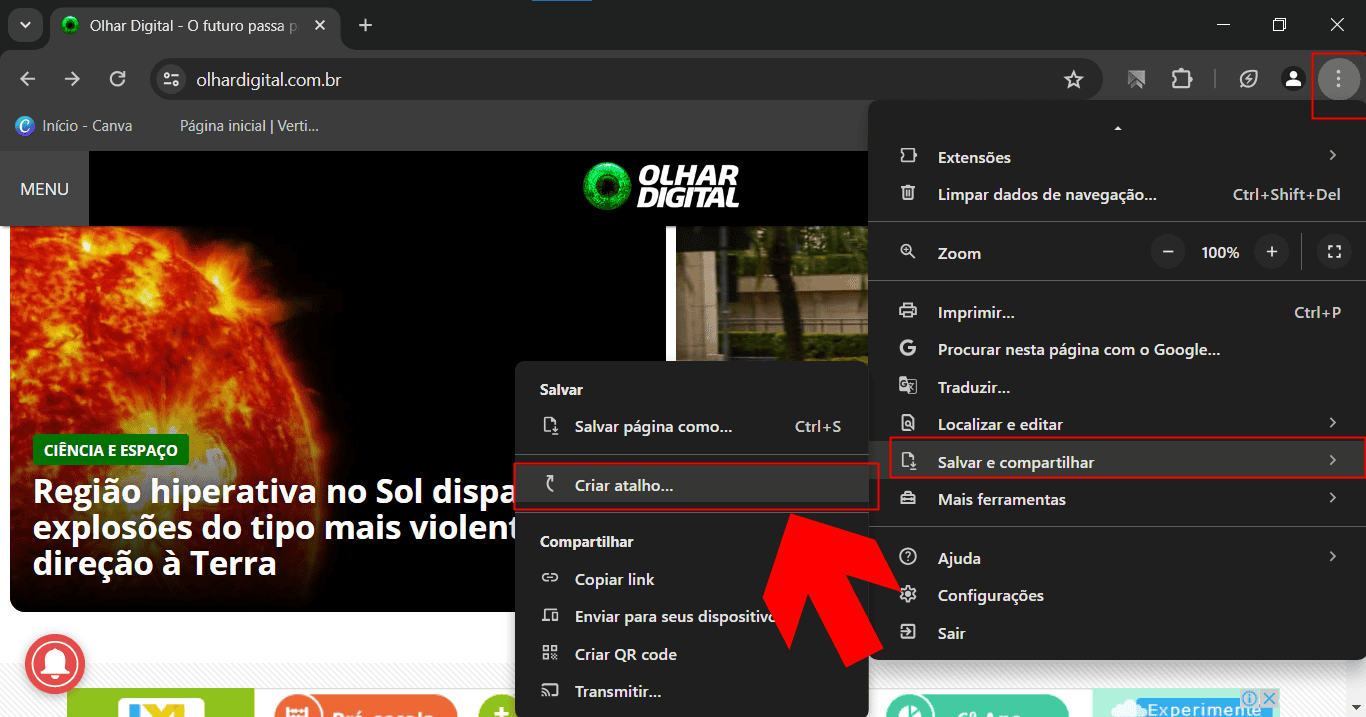
Task: Expand Salvar e compartilhar submenu
Action: tap(1117, 461)
